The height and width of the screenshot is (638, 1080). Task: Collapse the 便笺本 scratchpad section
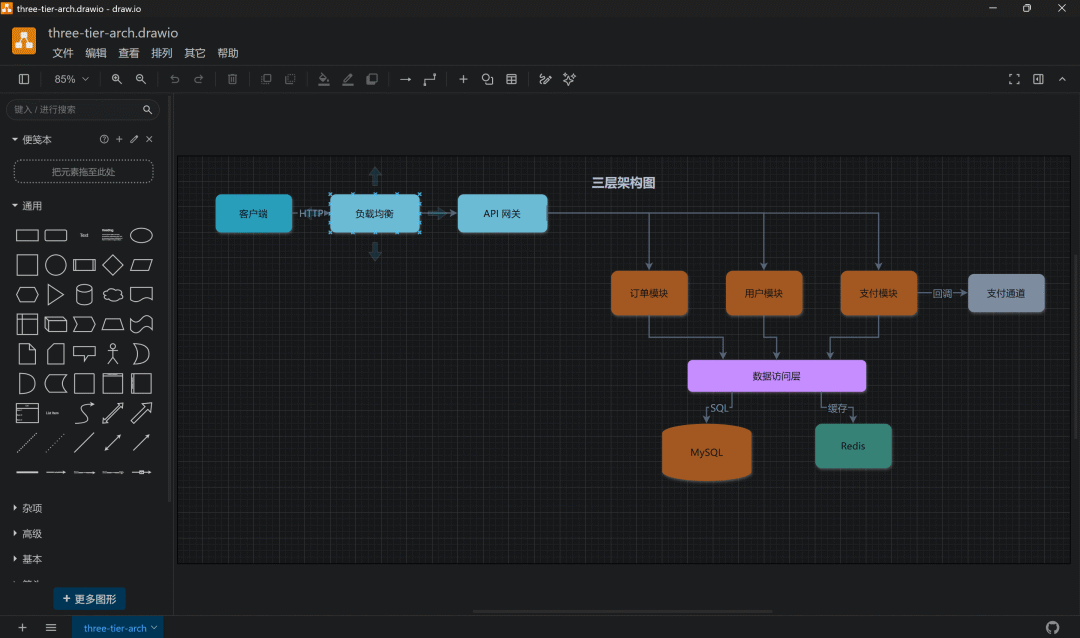click(32, 139)
